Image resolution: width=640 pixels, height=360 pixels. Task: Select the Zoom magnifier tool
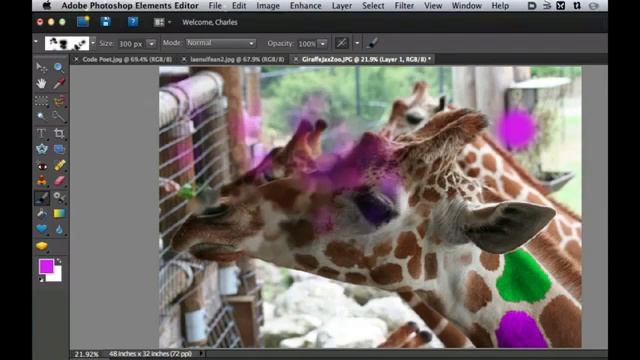pos(59,67)
